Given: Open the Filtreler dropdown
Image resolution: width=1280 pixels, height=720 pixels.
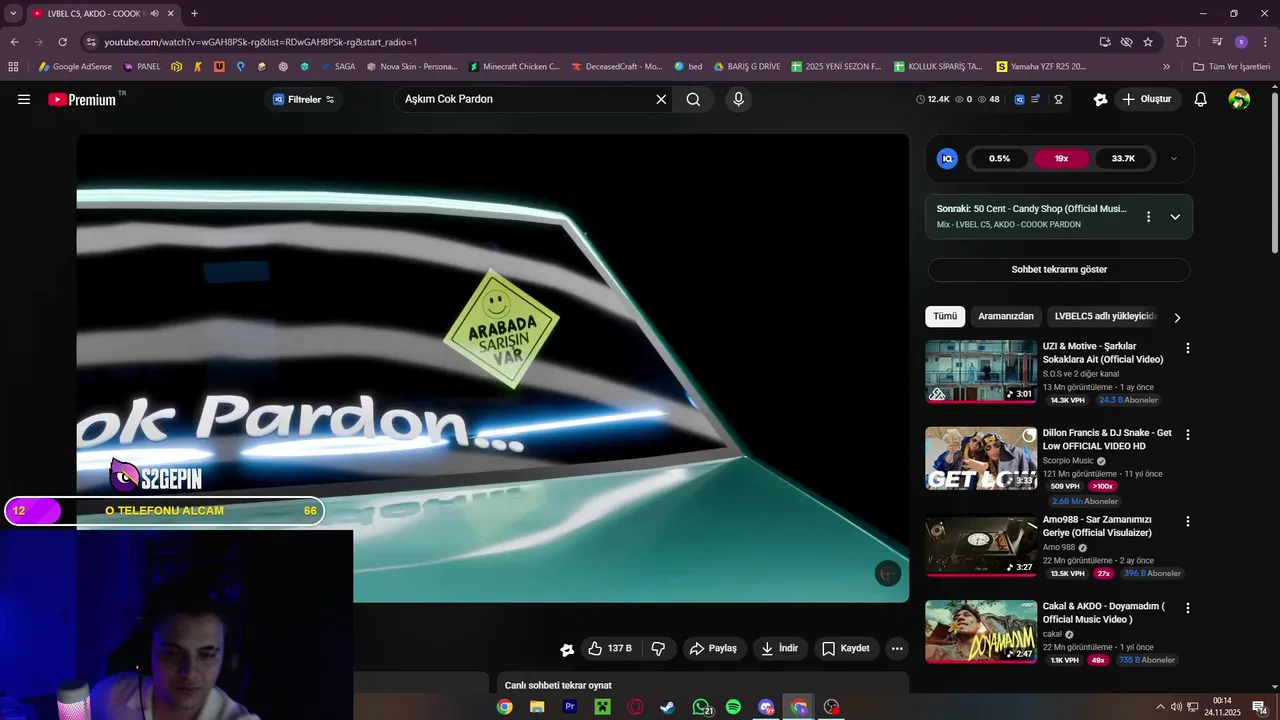Looking at the screenshot, I should [x=304, y=99].
